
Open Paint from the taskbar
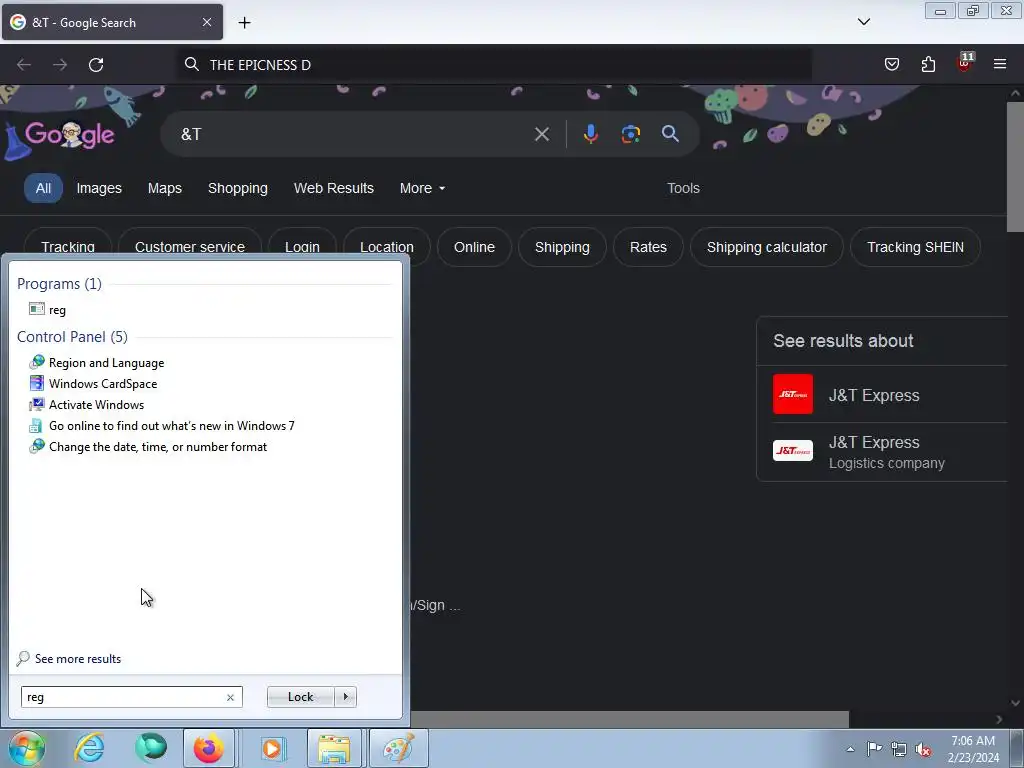coord(399,748)
